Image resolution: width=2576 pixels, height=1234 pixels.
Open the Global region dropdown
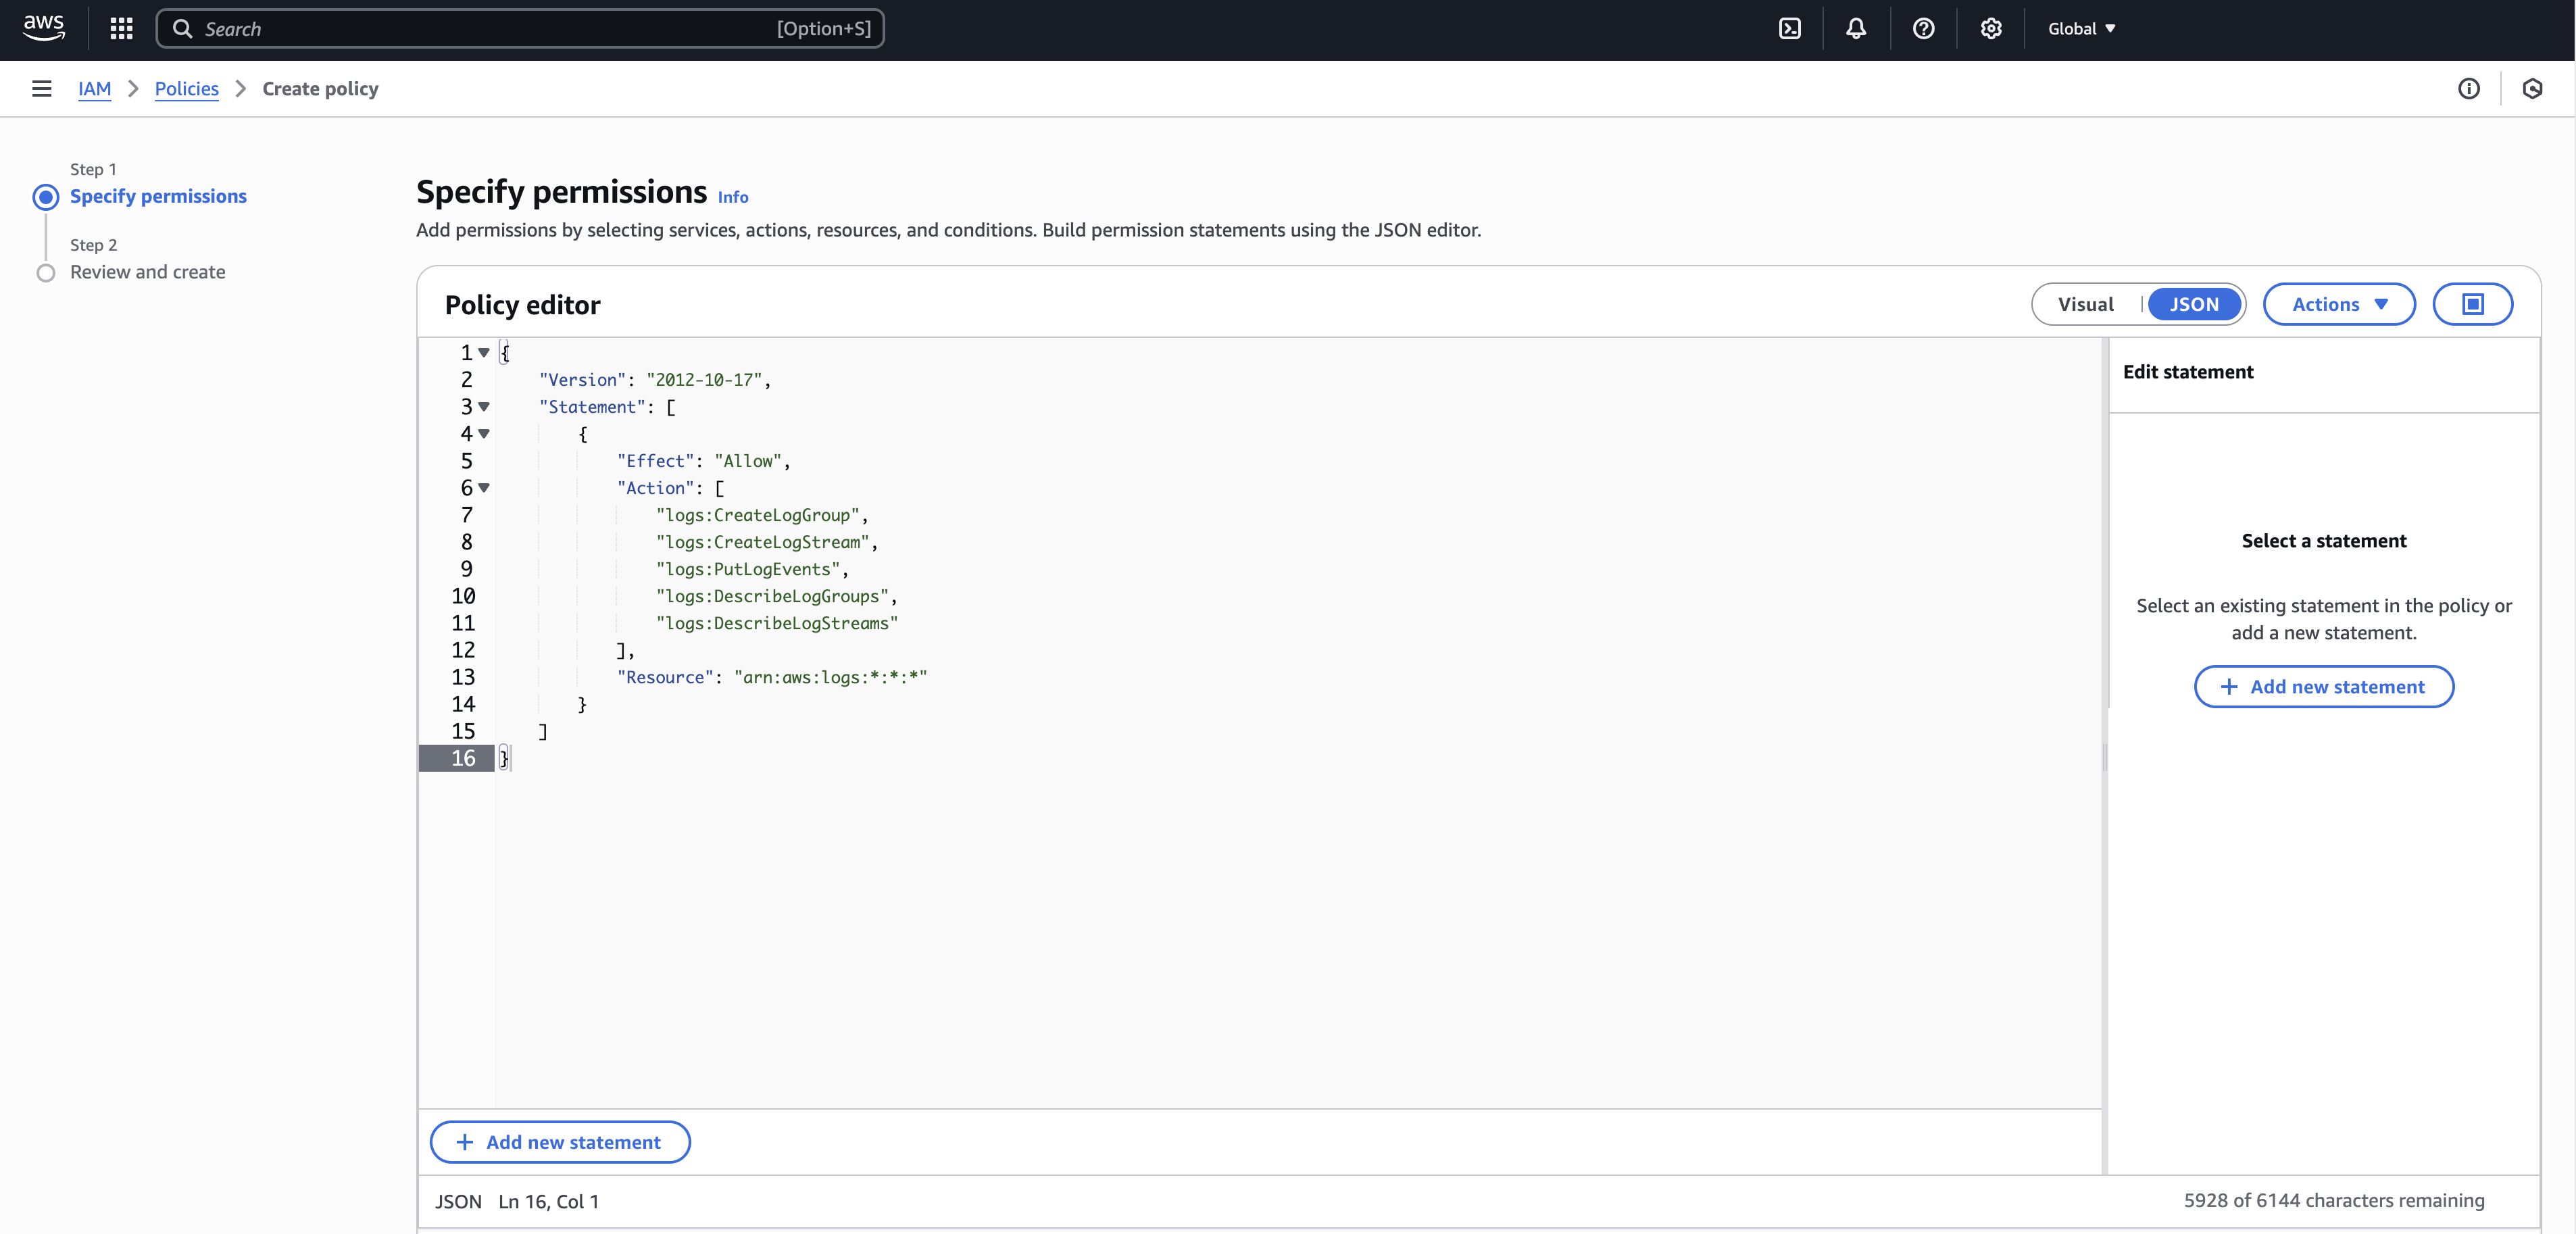[x=2081, y=28]
